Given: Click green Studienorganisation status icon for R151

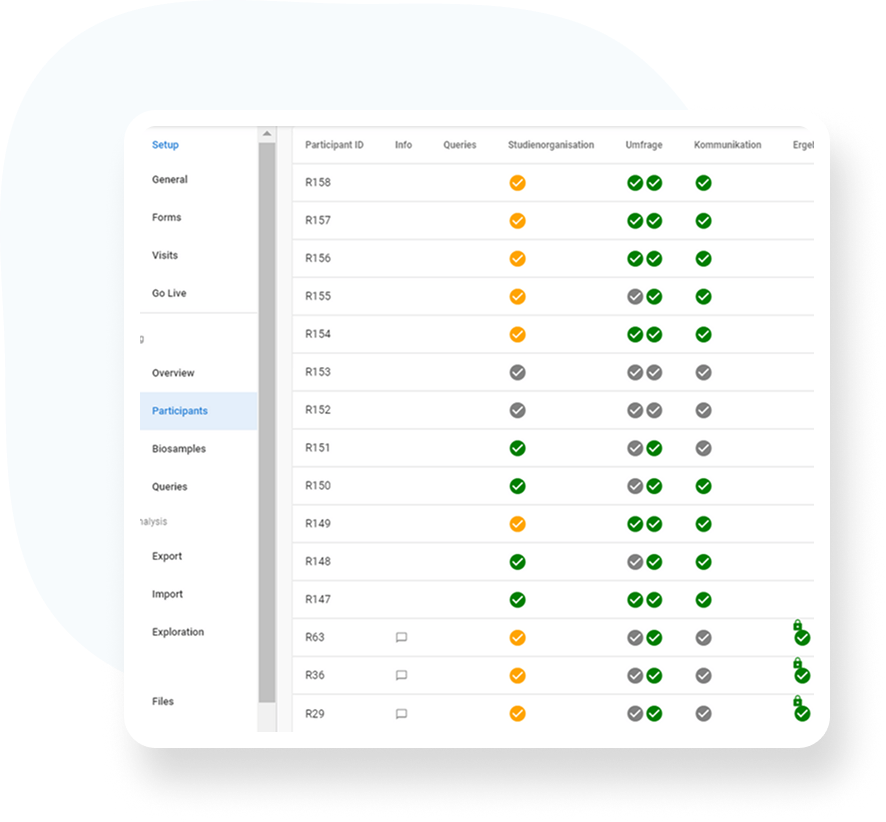Looking at the screenshot, I should [517, 448].
